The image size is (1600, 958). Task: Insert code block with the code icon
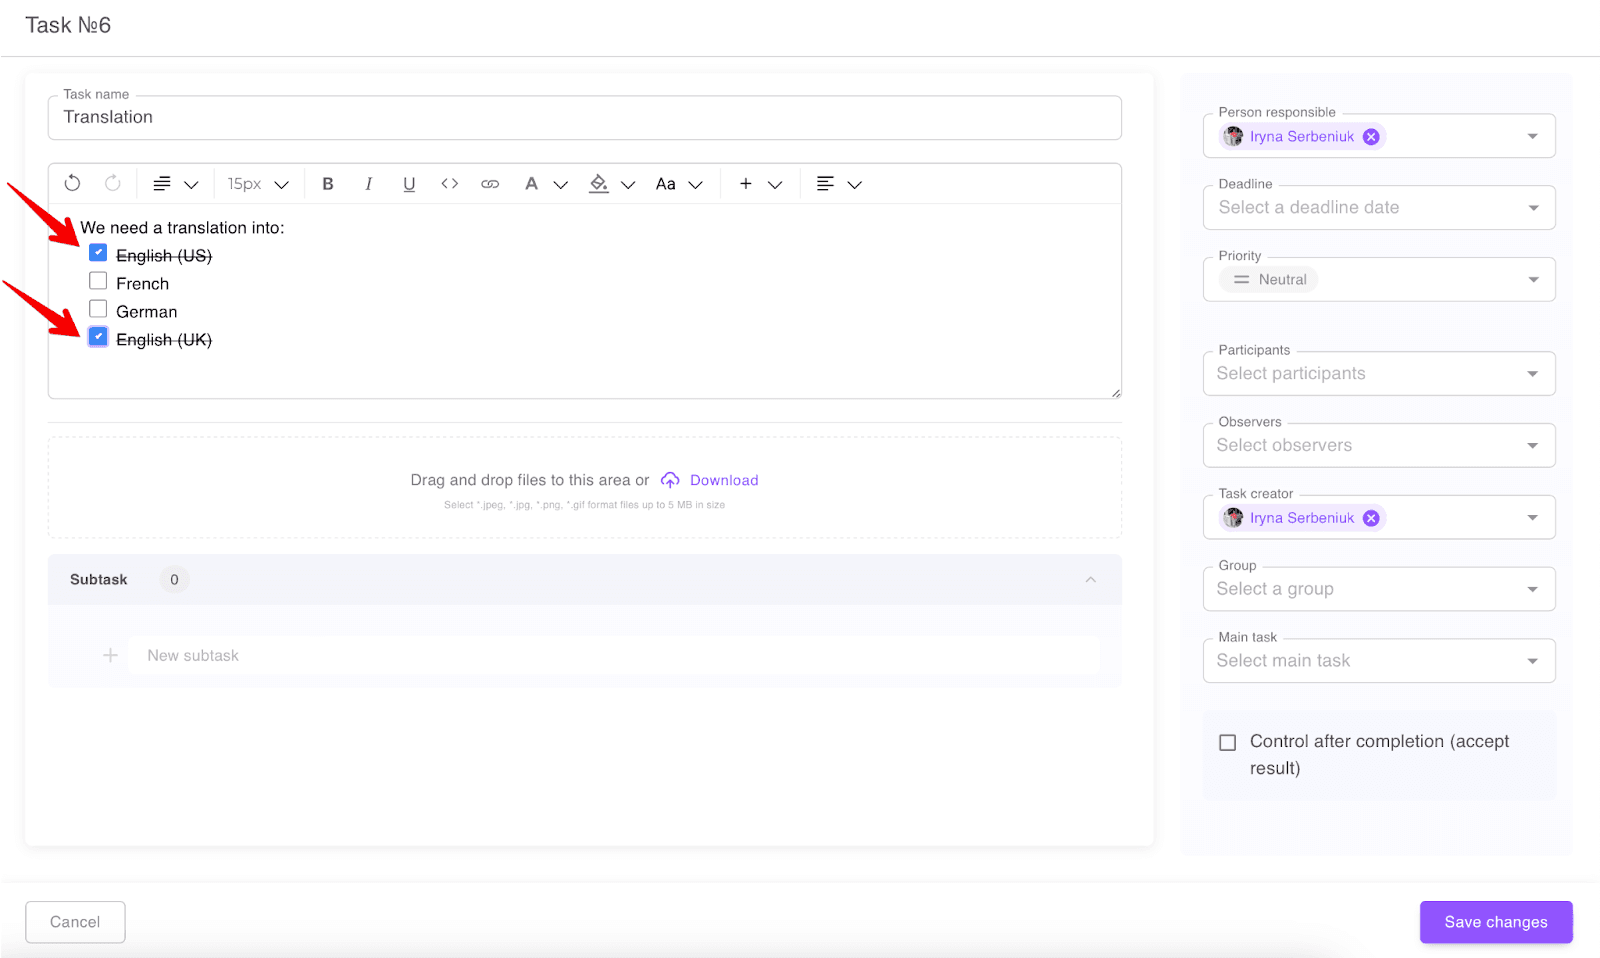(x=449, y=184)
